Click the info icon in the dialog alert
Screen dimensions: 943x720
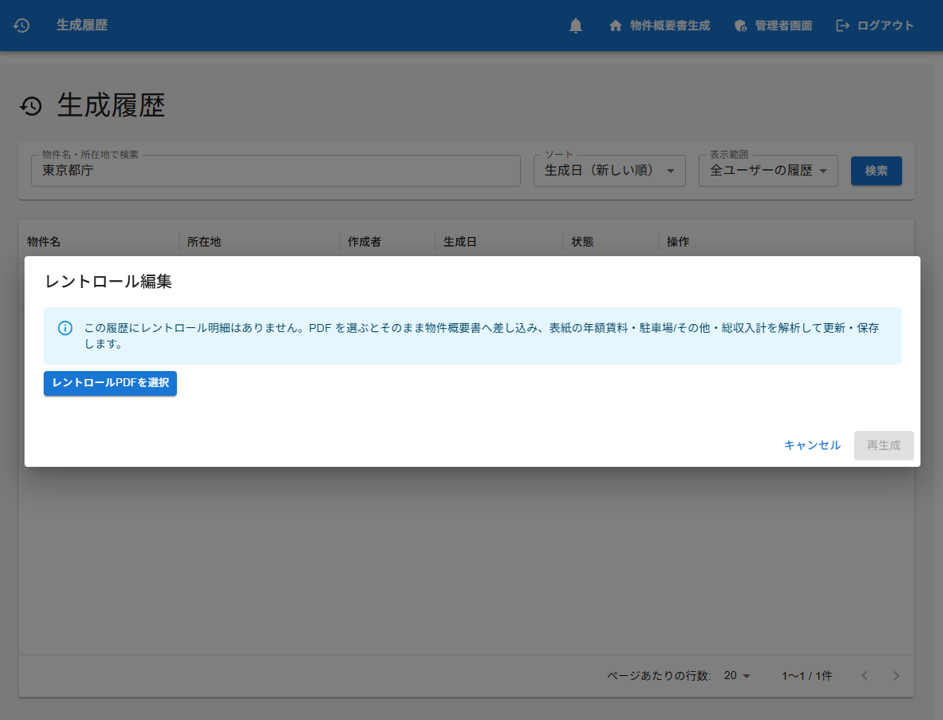[65, 328]
